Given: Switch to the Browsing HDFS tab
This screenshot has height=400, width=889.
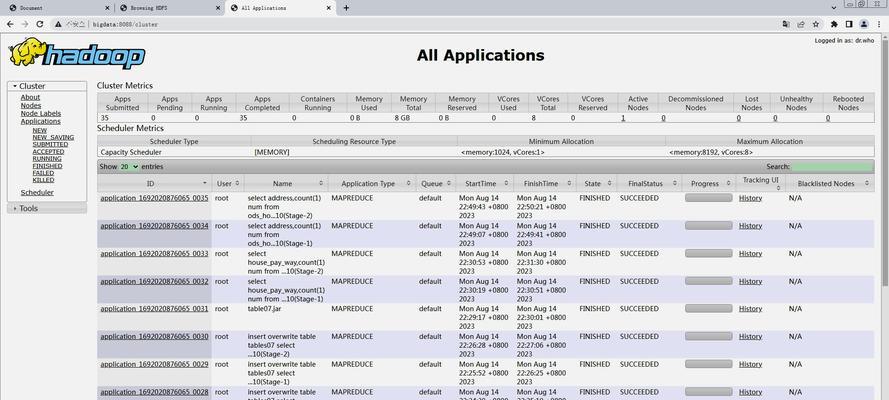Looking at the screenshot, I should click(170, 8).
